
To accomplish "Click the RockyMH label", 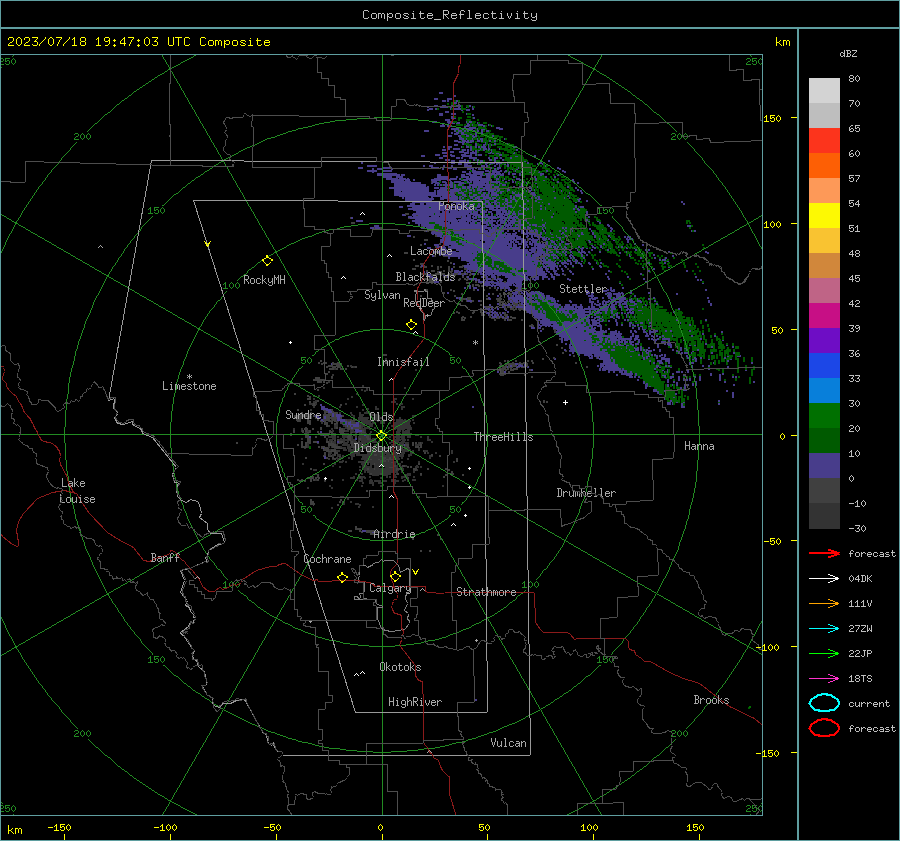I will 264,280.
